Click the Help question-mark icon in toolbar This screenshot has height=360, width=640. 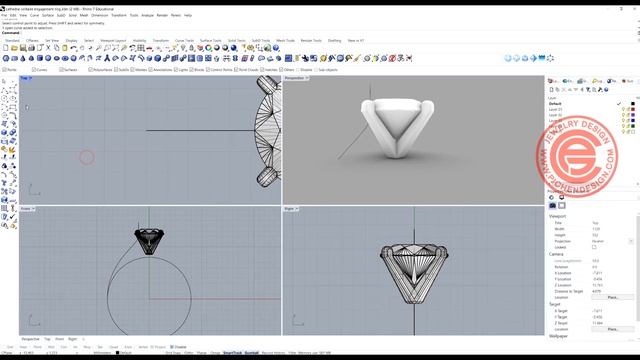click(x=276, y=48)
